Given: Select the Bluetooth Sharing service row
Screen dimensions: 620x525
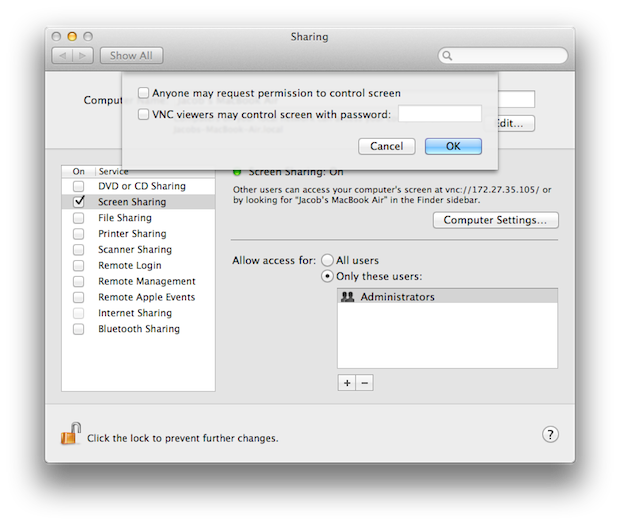Looking at the screenshot, I should [x=138, y=329].
